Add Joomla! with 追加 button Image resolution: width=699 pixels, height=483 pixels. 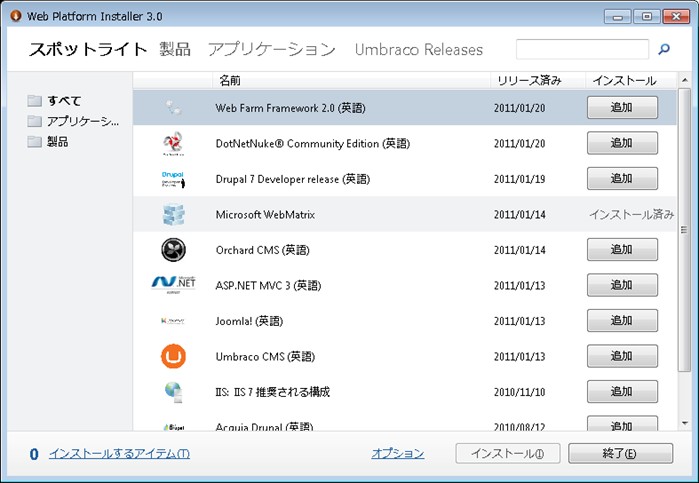[x=622, y=321]
